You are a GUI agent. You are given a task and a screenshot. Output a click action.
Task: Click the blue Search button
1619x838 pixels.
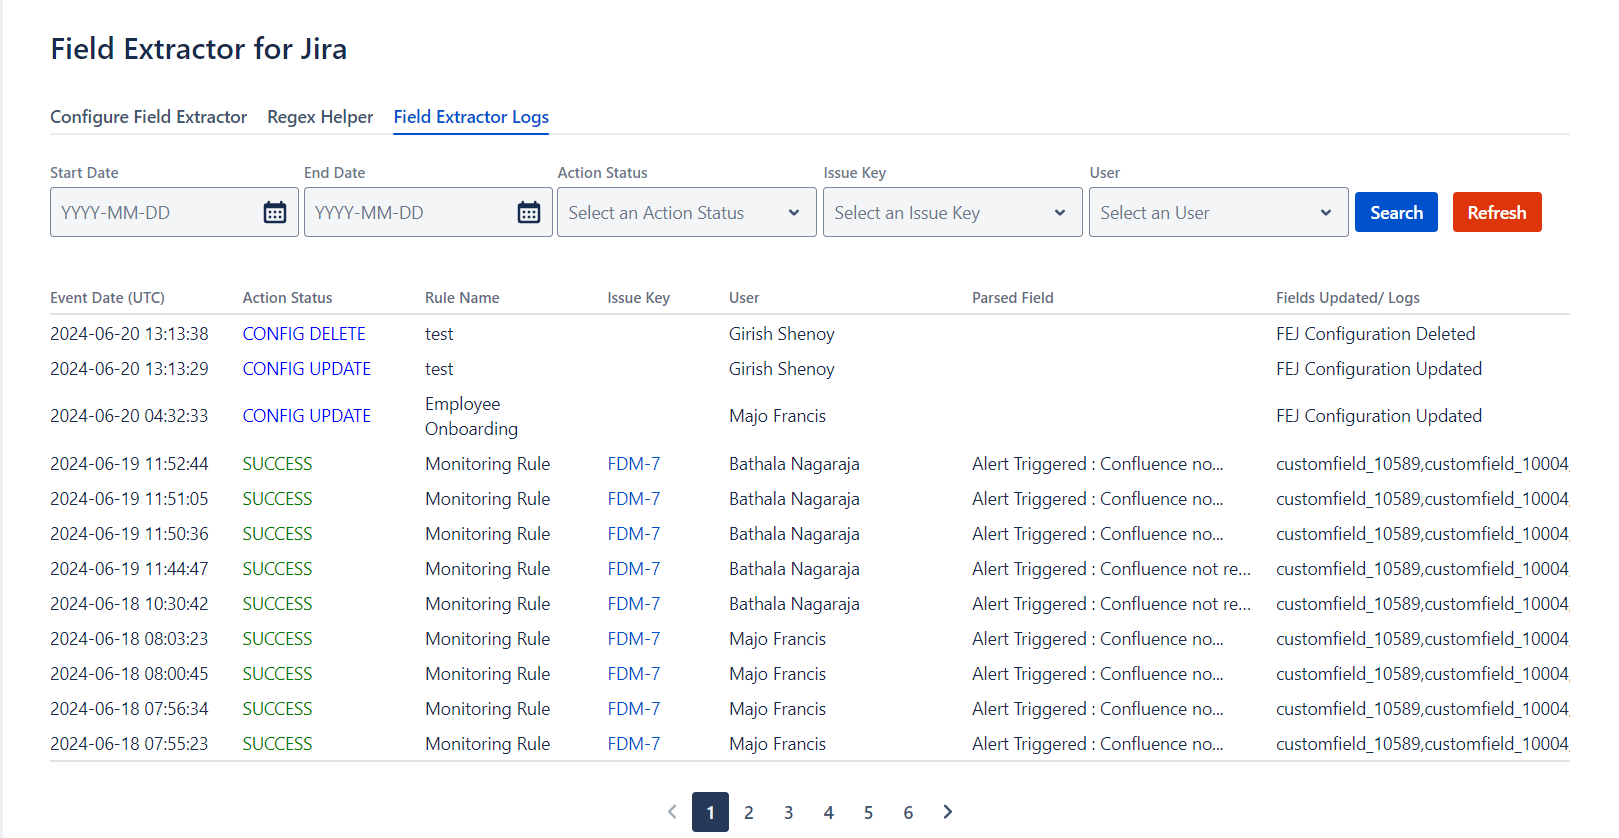(x=1396, y=212)
